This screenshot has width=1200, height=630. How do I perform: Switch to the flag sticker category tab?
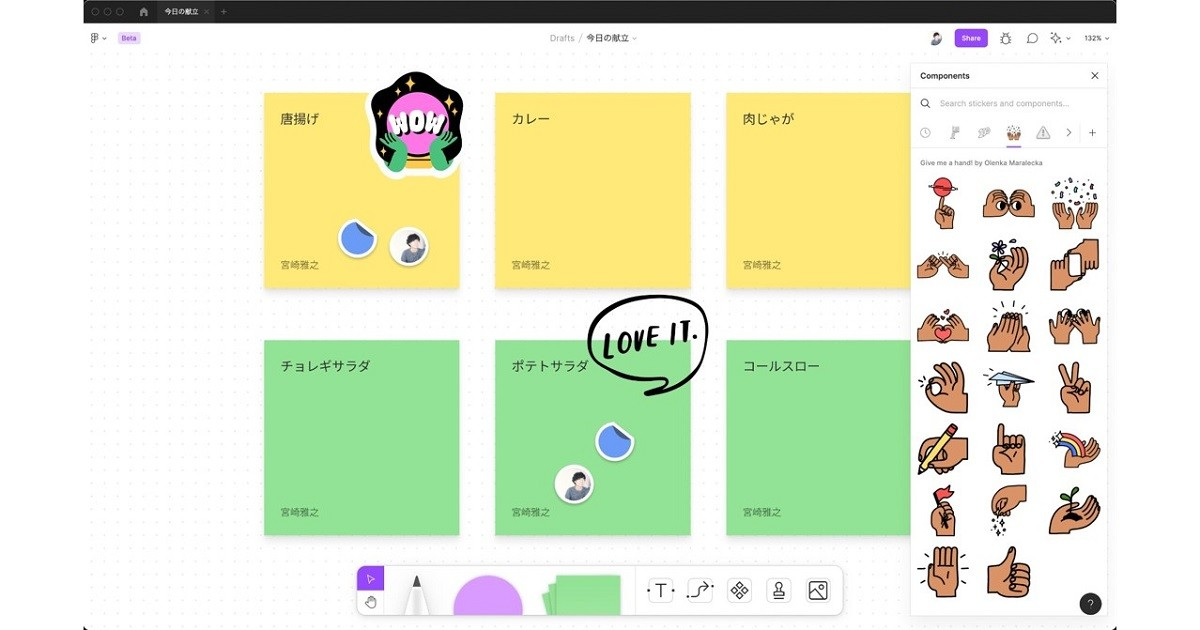click(x=955, y=132)
